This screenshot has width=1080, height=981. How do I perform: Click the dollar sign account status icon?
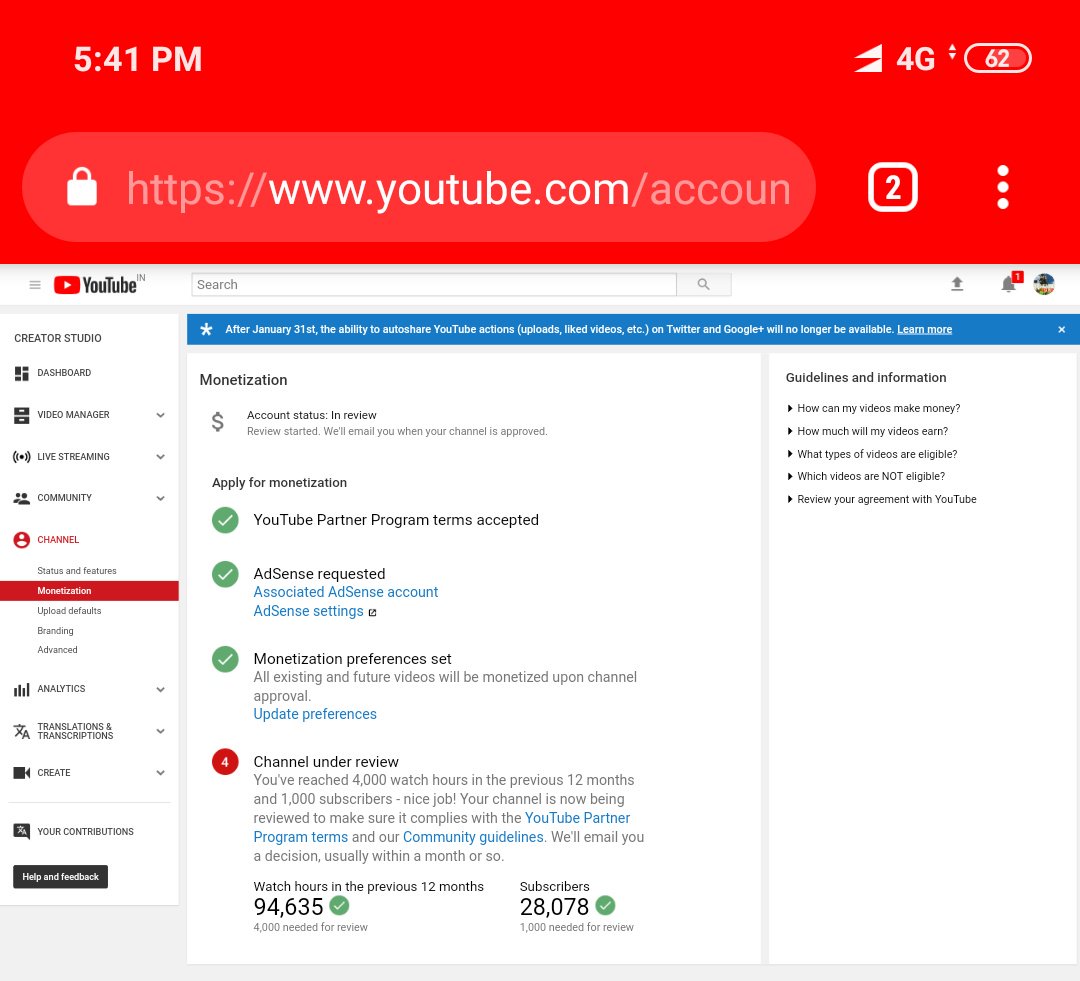[218, 422]
